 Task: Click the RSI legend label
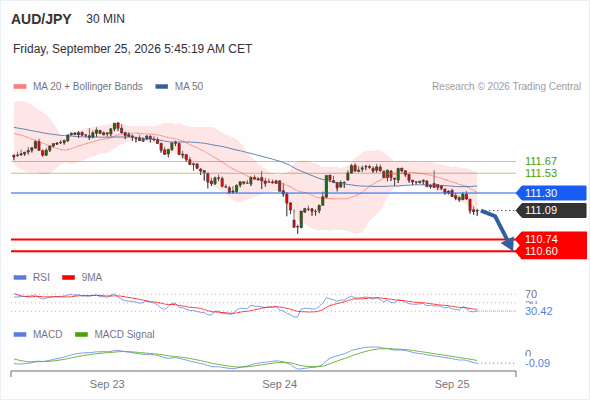(41, 278)
